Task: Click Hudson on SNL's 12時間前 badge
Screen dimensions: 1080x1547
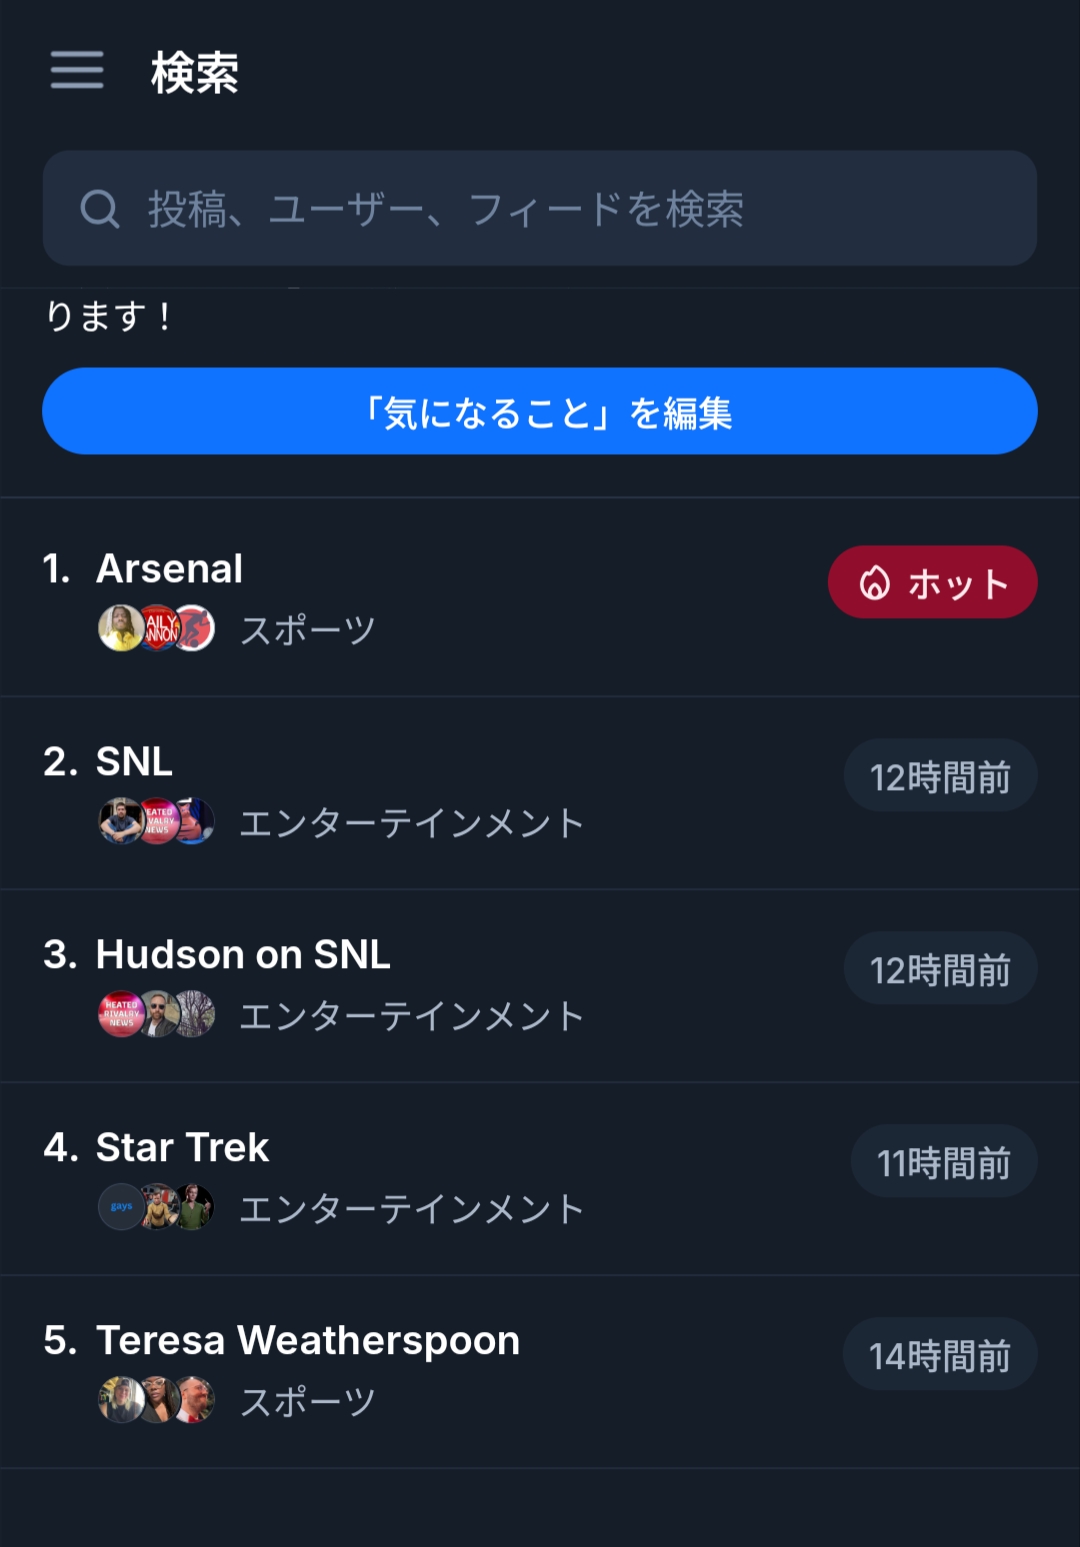Action: coord(940,969)
